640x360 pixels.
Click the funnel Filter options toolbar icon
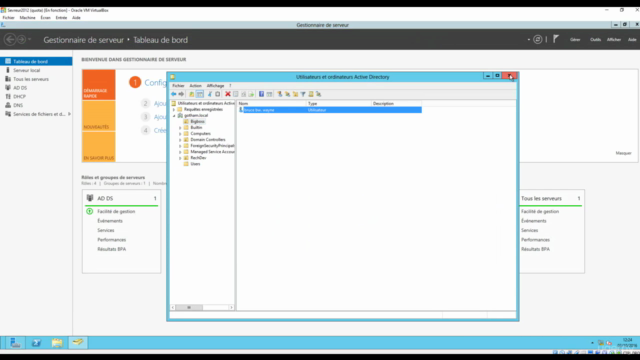pyautogui.click(x=303, y=94)
